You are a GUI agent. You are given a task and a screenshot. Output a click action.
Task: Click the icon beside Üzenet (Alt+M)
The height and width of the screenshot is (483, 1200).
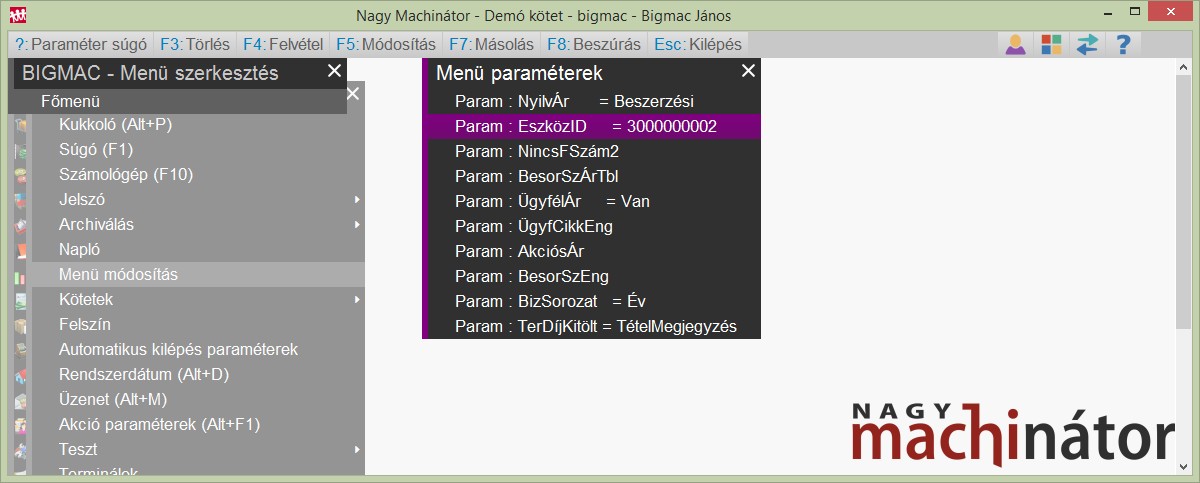tap(22, 399)
